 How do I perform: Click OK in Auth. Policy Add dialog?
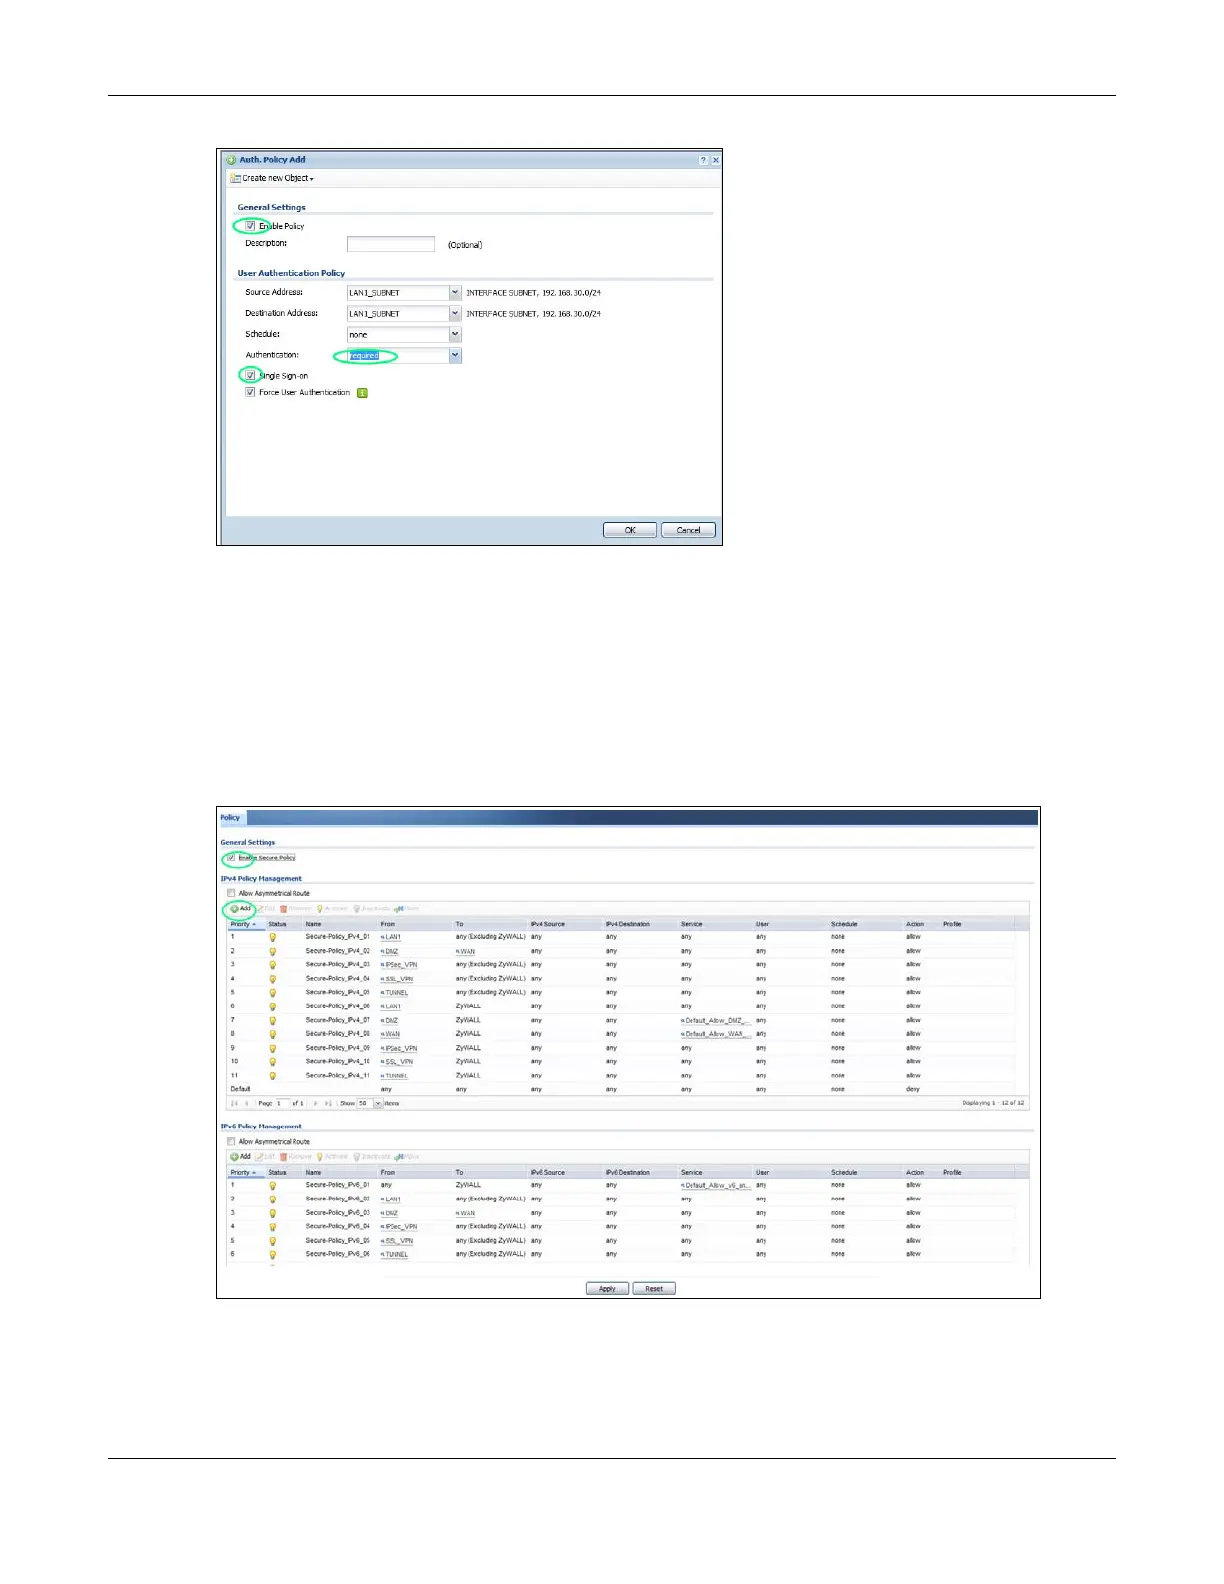(x=630, y=530)
